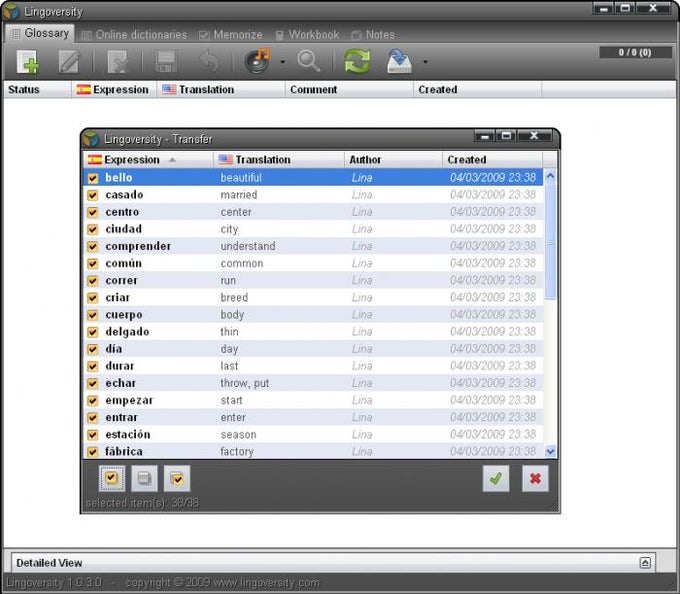Uncheck the casado row checkbox
This screenshot has width=680, height=594.
point(93,195)
